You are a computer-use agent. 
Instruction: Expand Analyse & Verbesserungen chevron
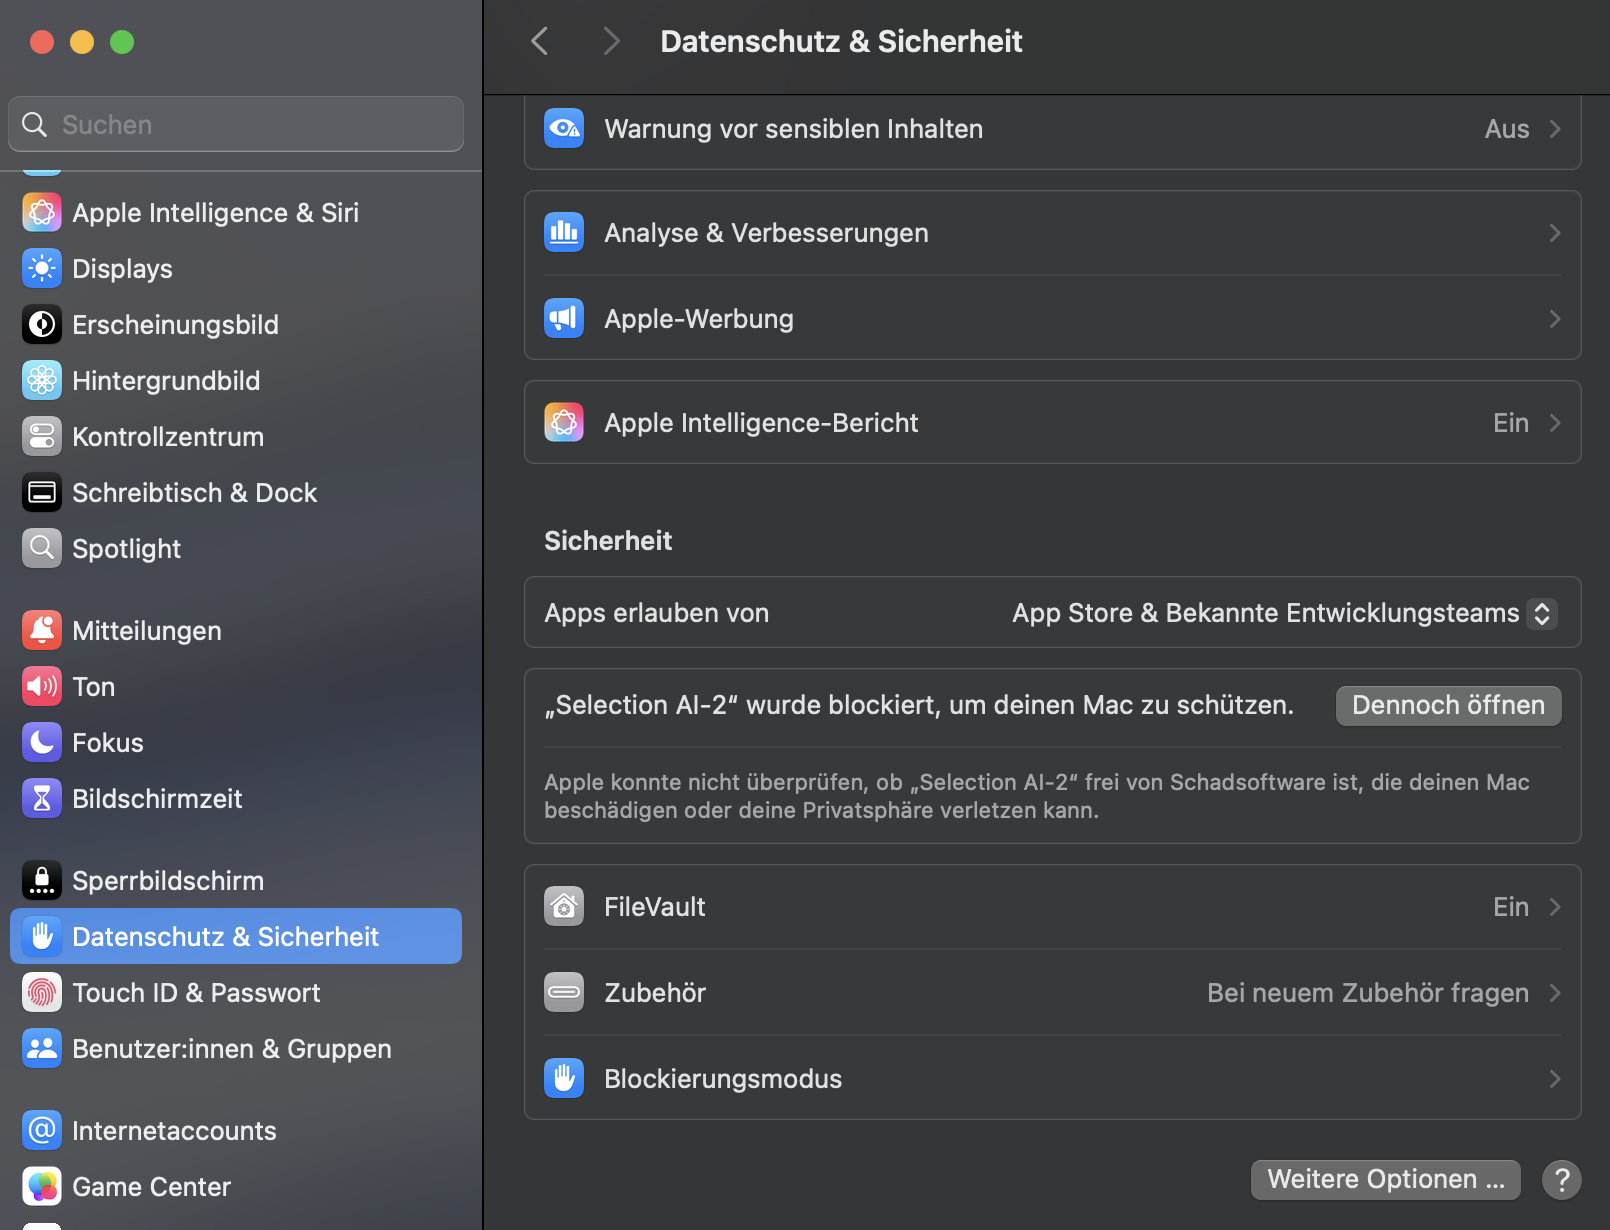coord(1555,233)
